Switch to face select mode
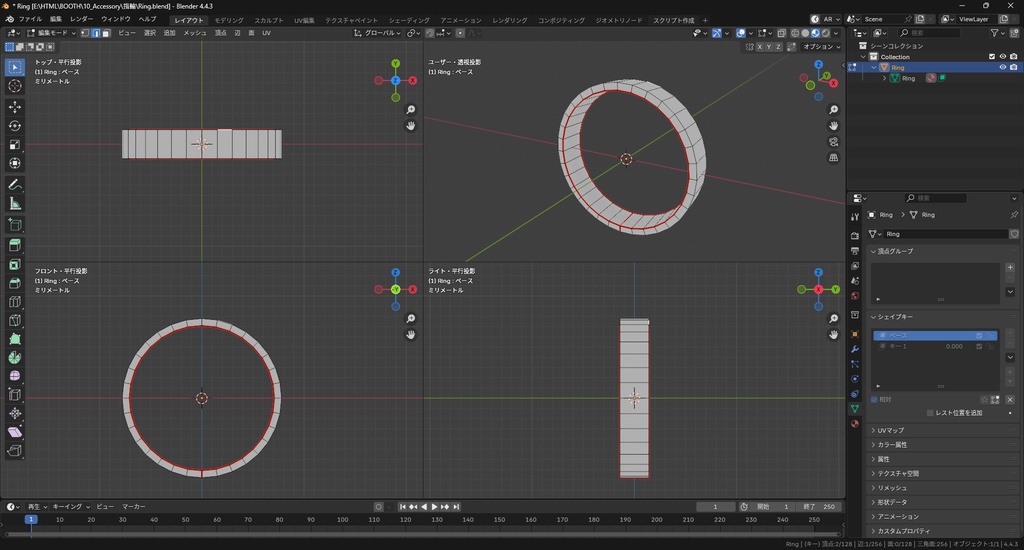Viewport: 1024px width, 550px height. pyautogui.click(x=107, y=33)
